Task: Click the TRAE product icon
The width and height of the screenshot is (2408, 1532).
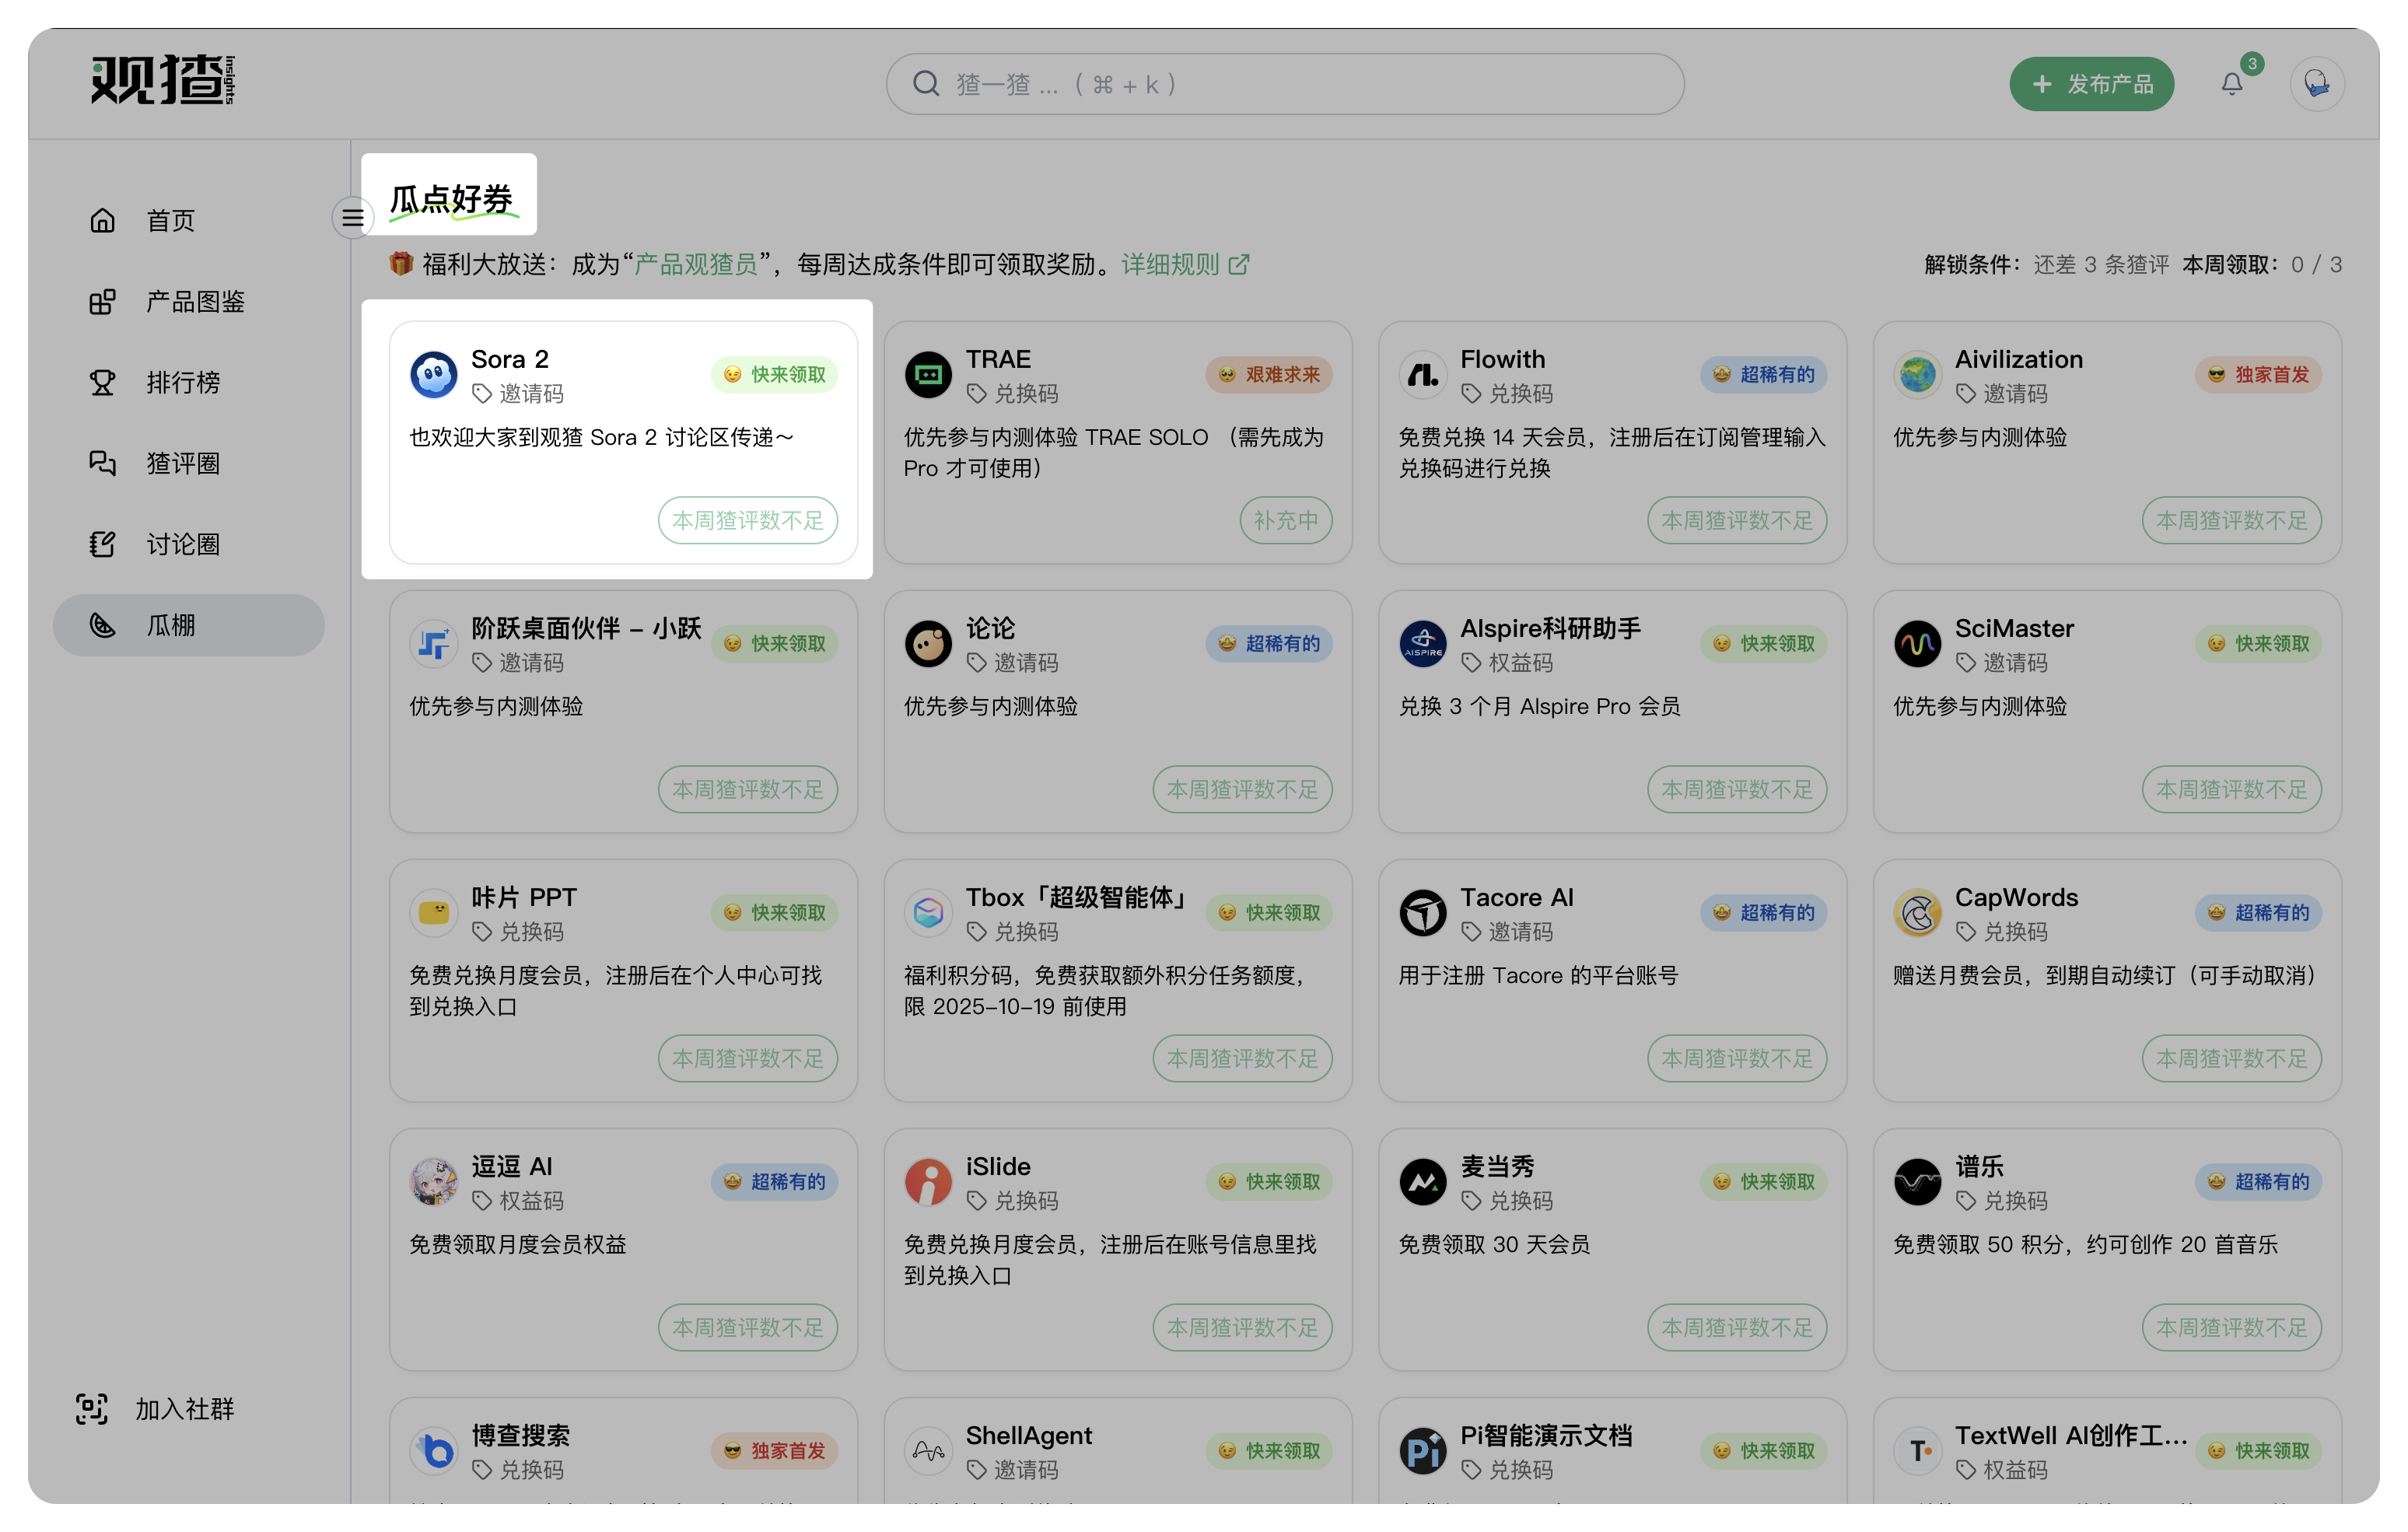Action: pyautogui.click(x=927, y=375)
